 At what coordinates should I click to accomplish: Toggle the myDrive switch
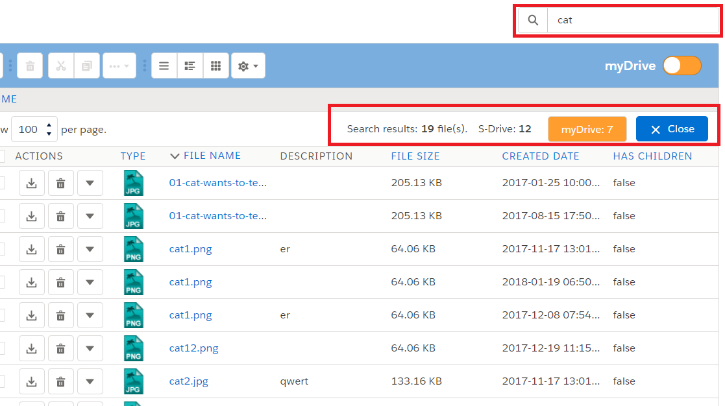point(683,66)
